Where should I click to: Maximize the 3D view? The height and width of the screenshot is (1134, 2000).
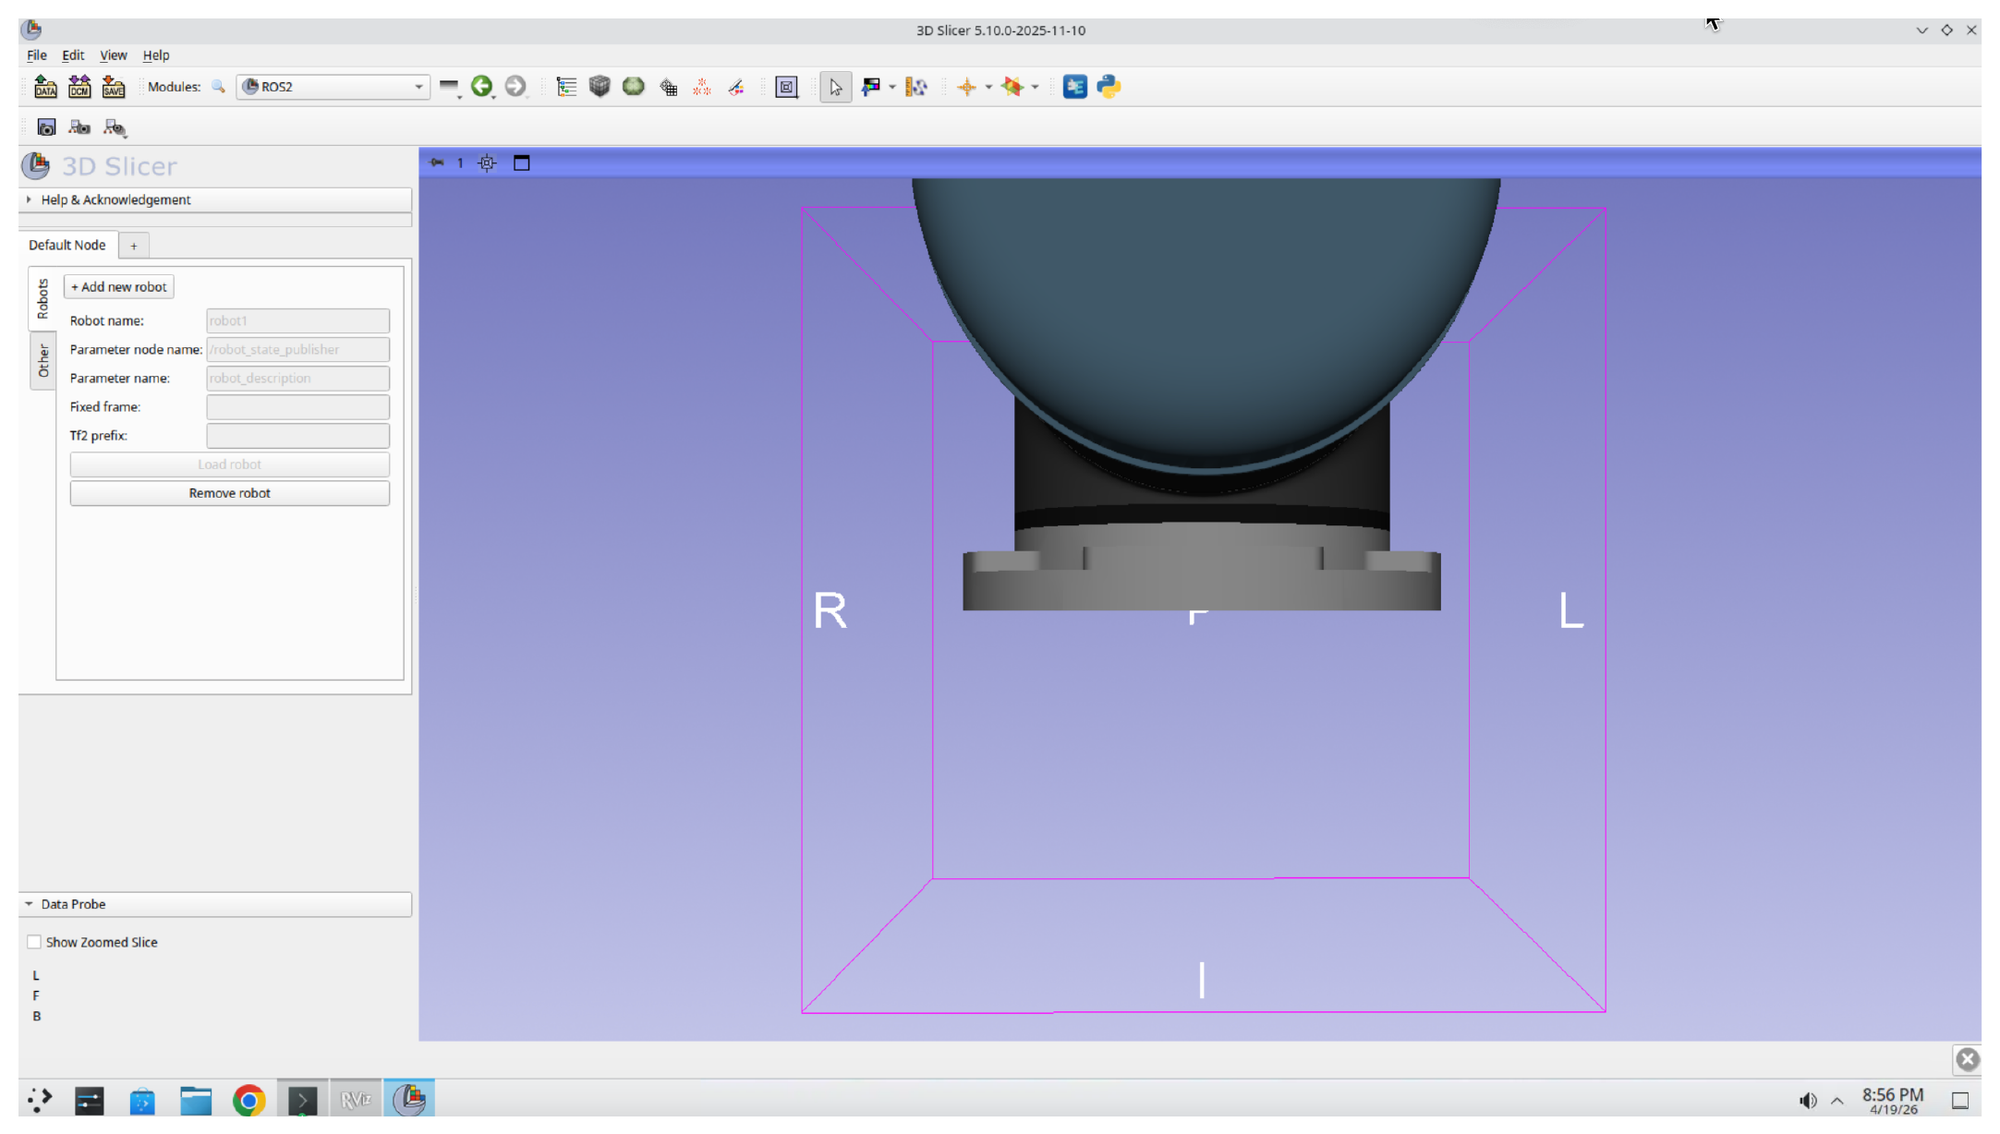(521, 162)
